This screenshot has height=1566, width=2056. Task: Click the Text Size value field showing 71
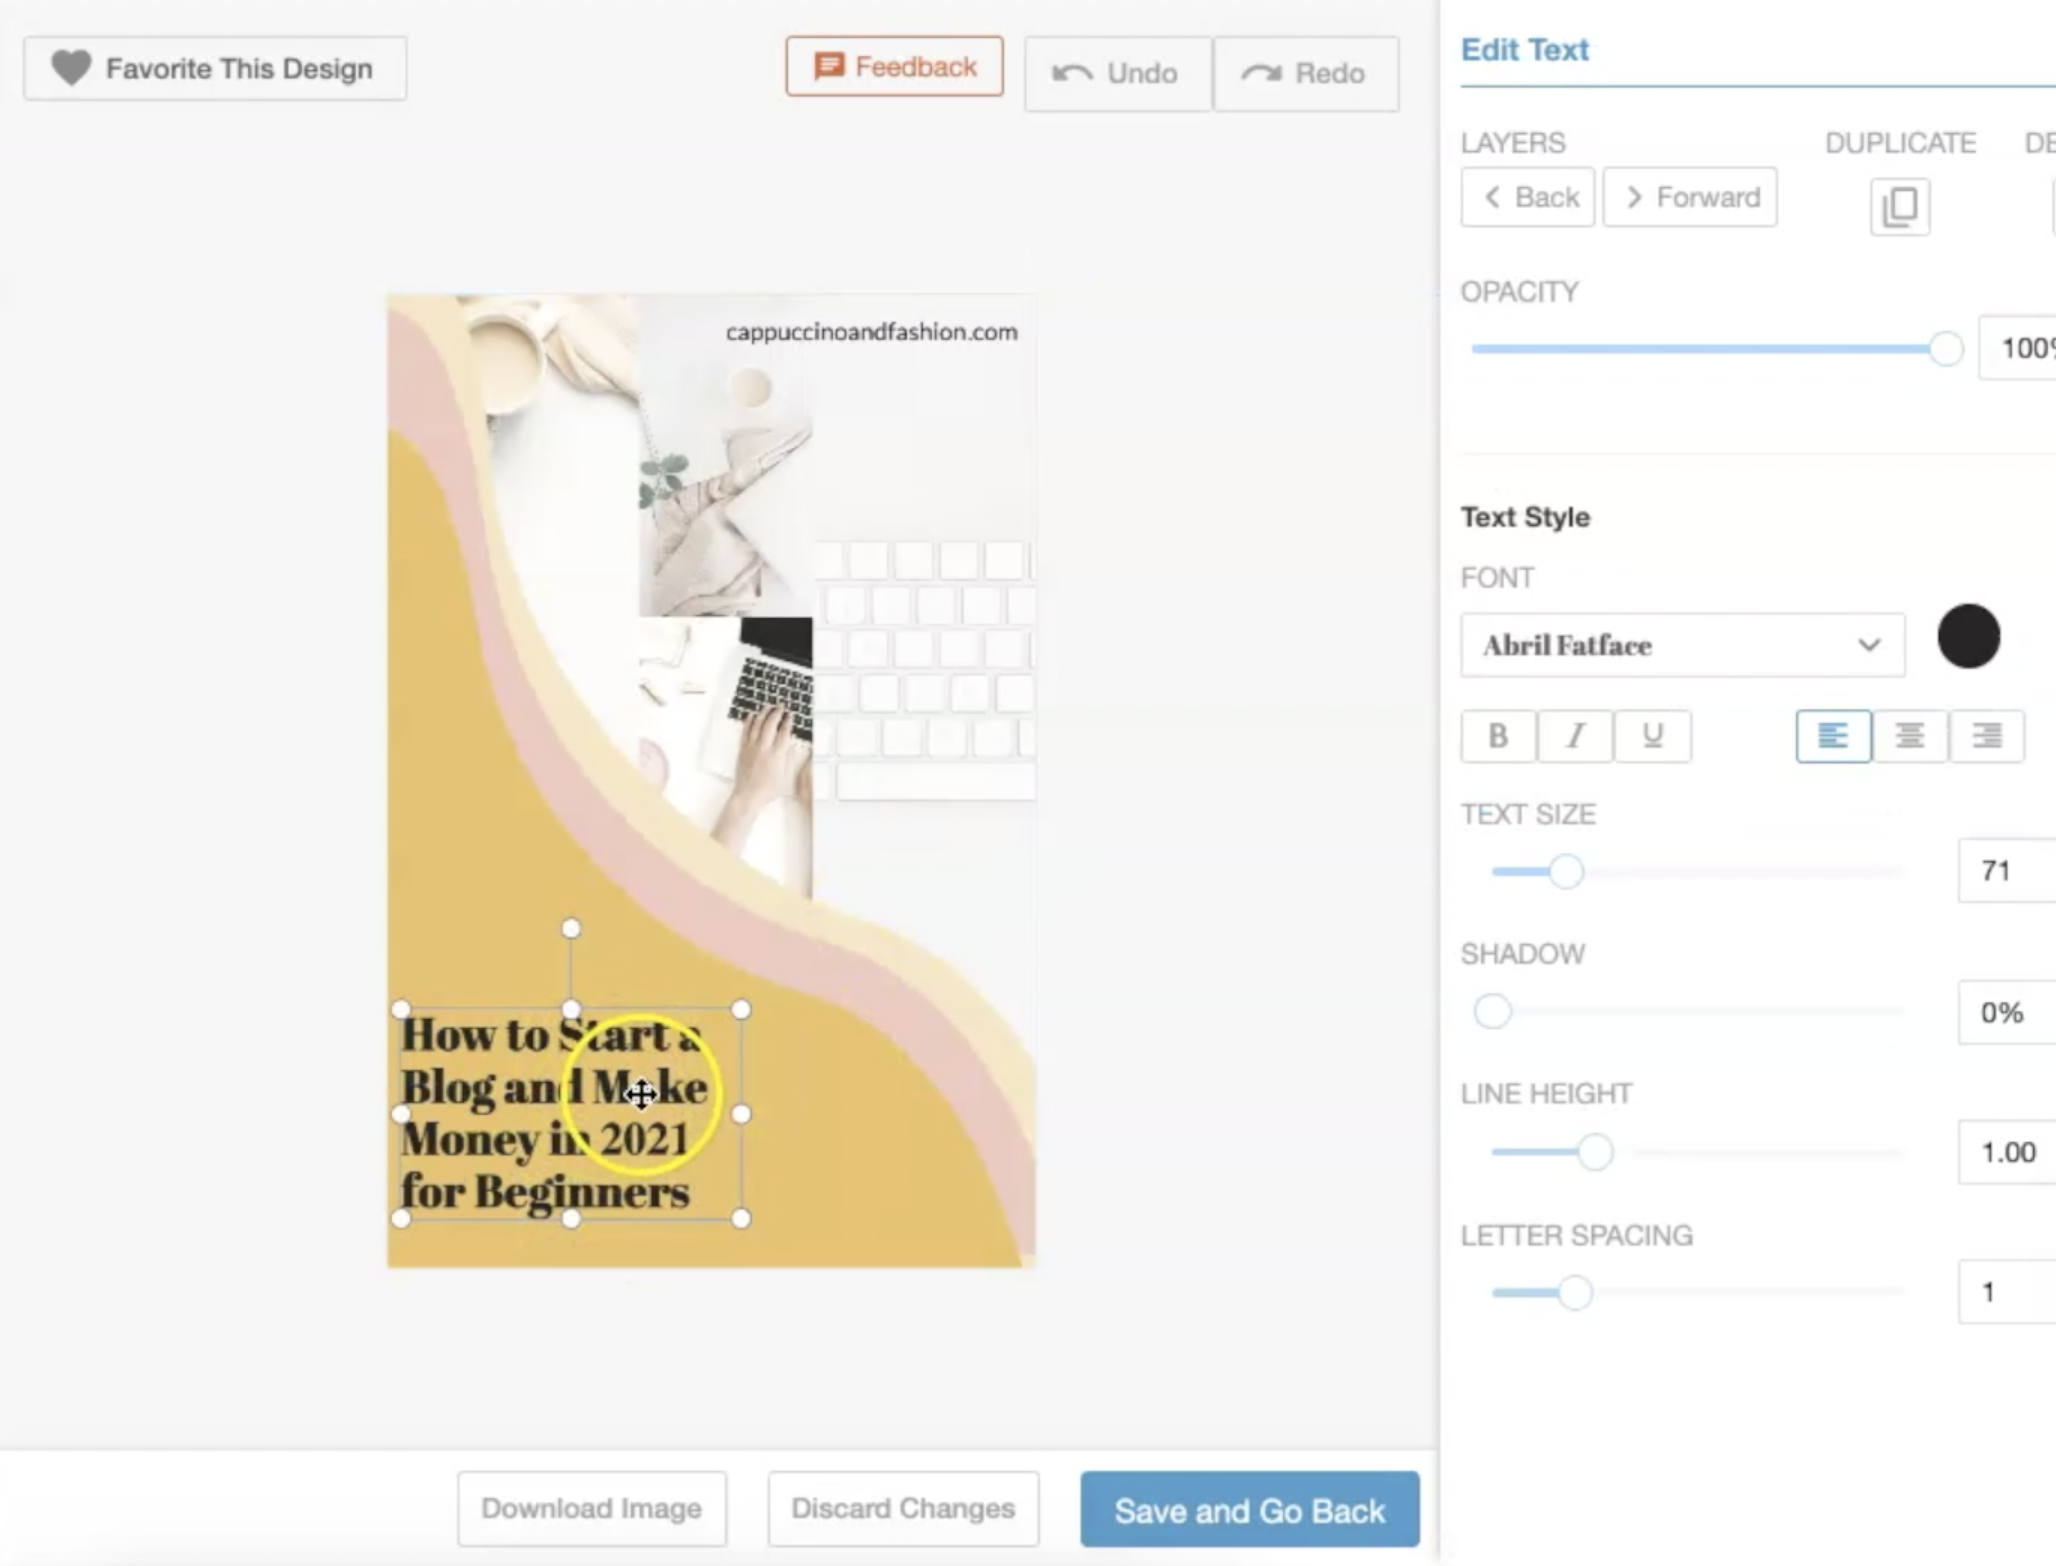point(2007,871)
